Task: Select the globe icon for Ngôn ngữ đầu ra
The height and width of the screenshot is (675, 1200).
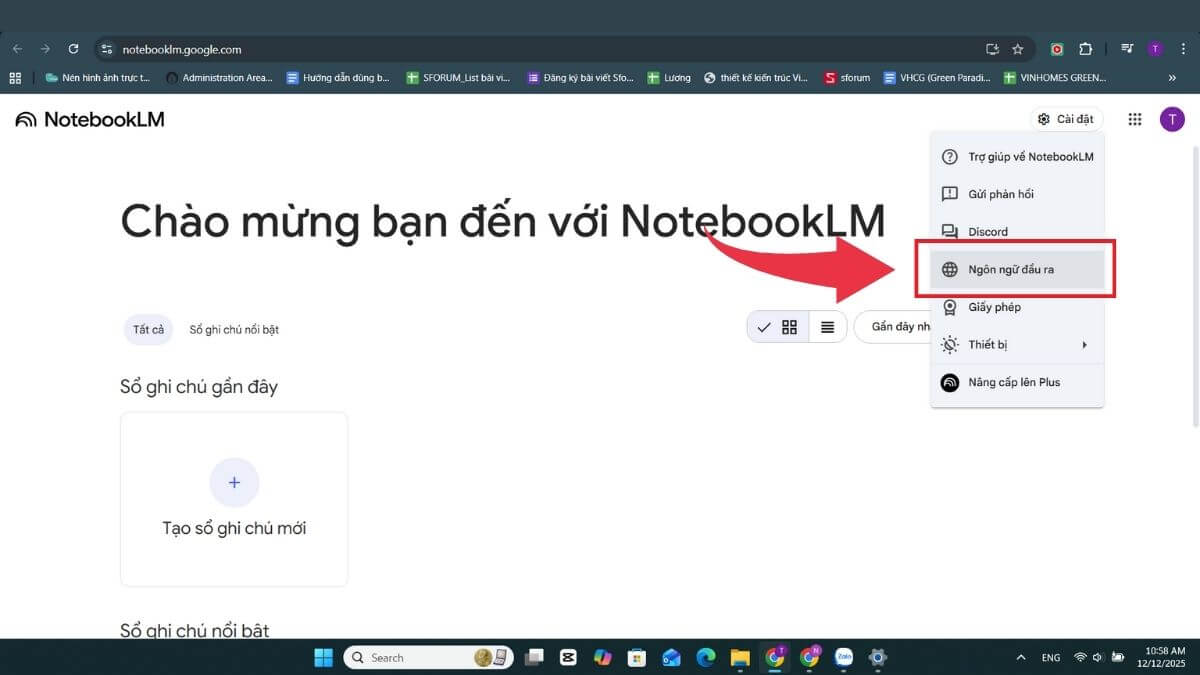Action: pos(949,269)
